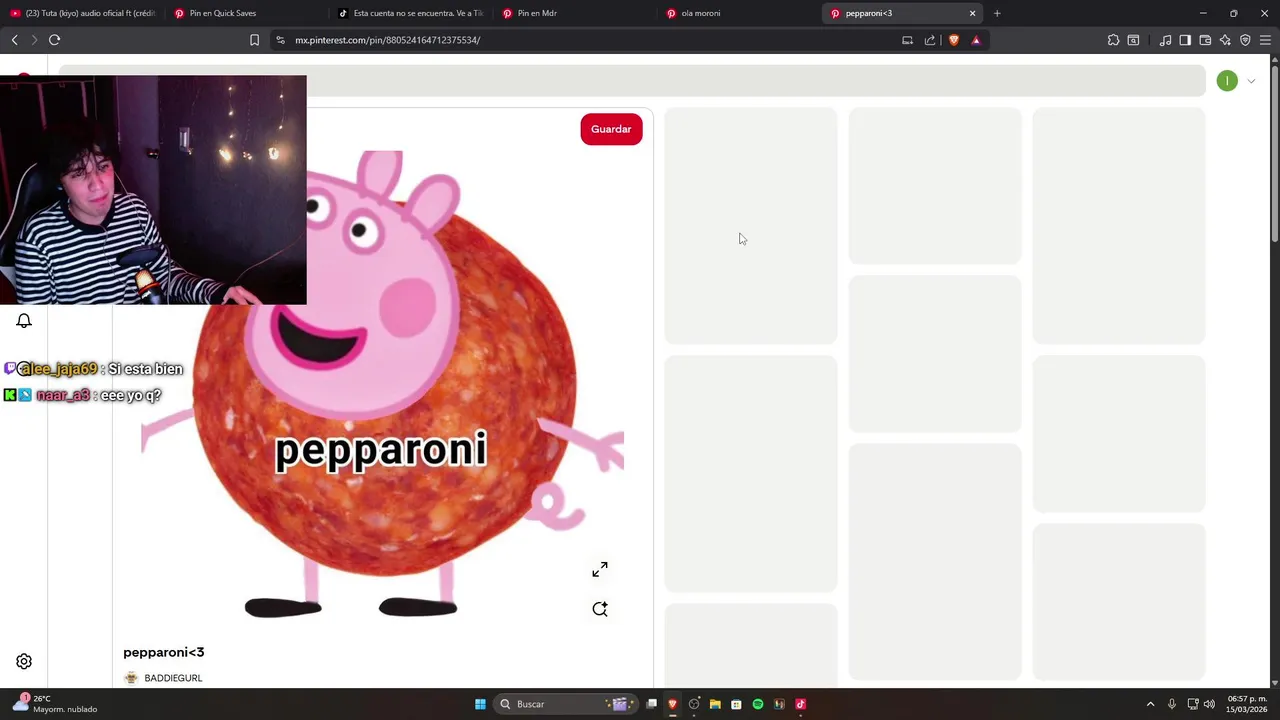The width and height of the screenshot is (1280, 720).
Task: Click the Brave Shields lion icon
Action: point(953,40)
